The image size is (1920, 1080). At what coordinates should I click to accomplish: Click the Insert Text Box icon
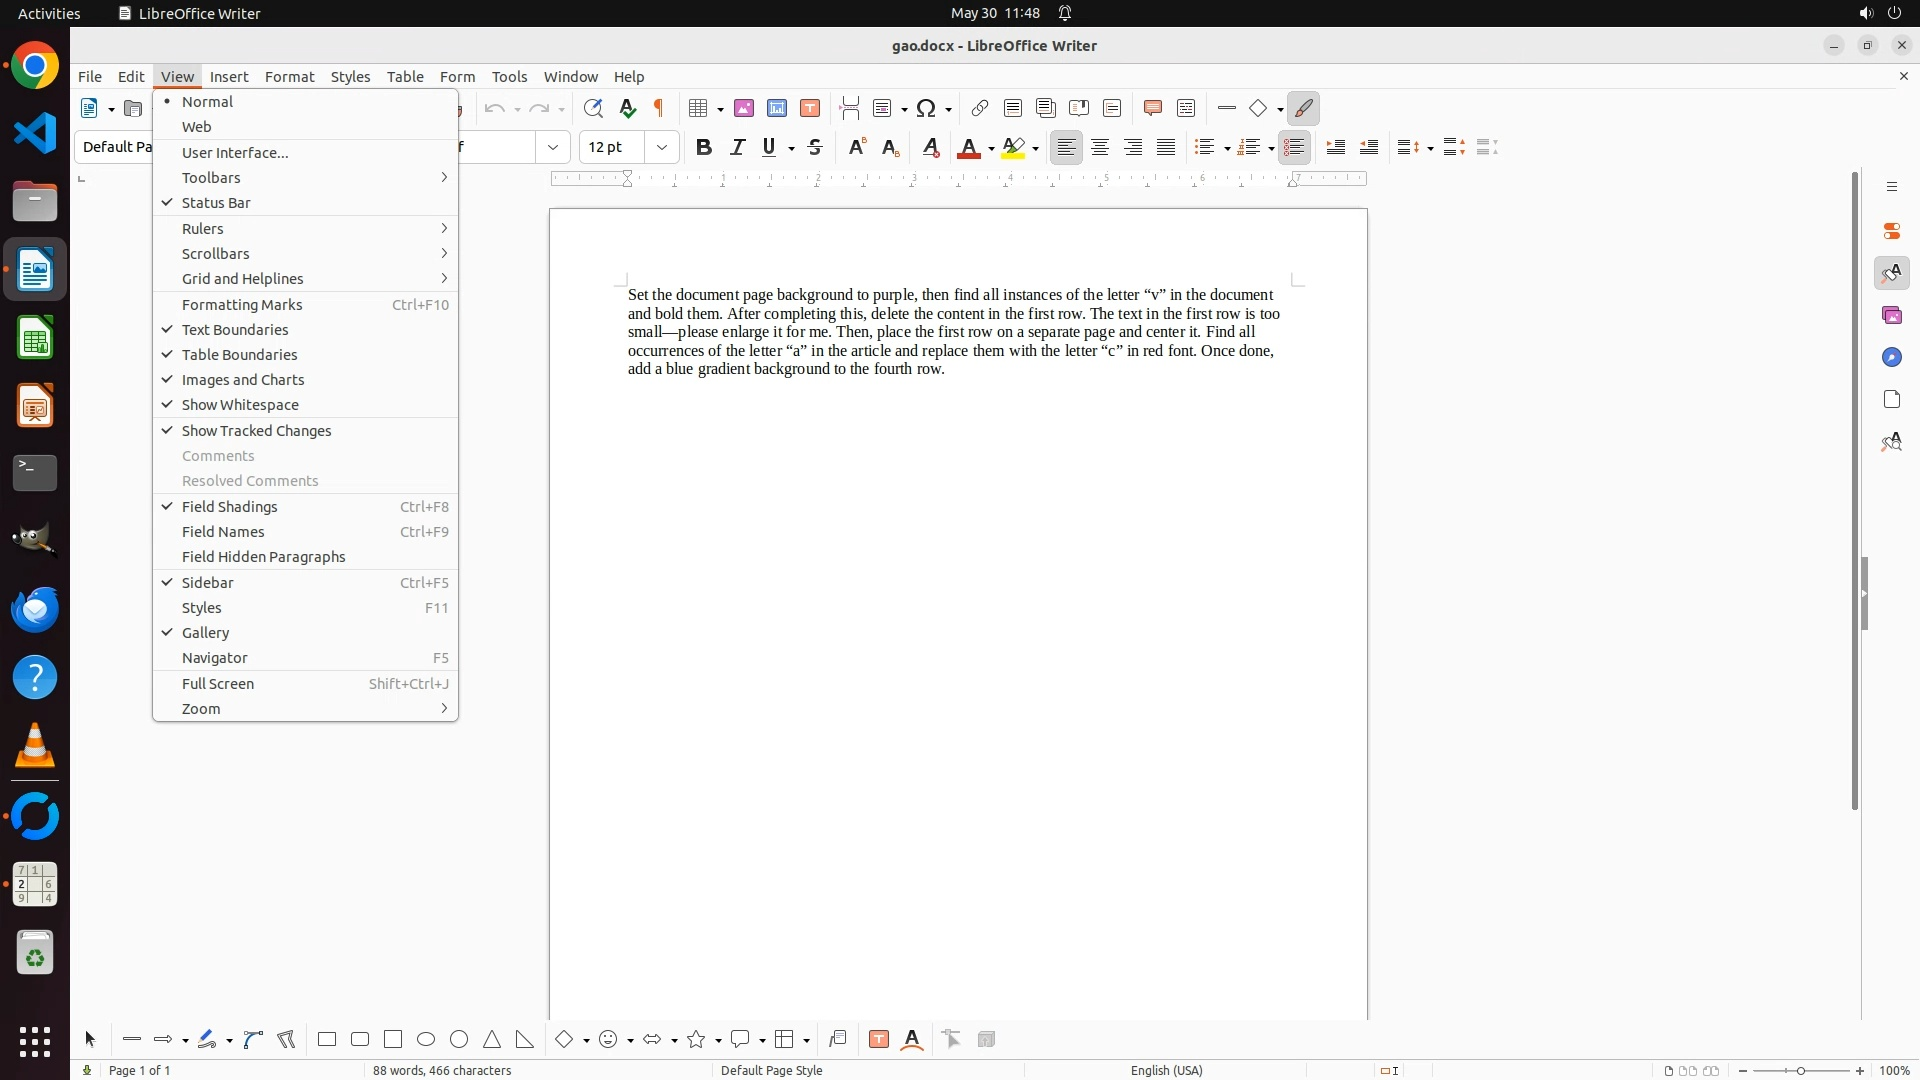point(810,108)
